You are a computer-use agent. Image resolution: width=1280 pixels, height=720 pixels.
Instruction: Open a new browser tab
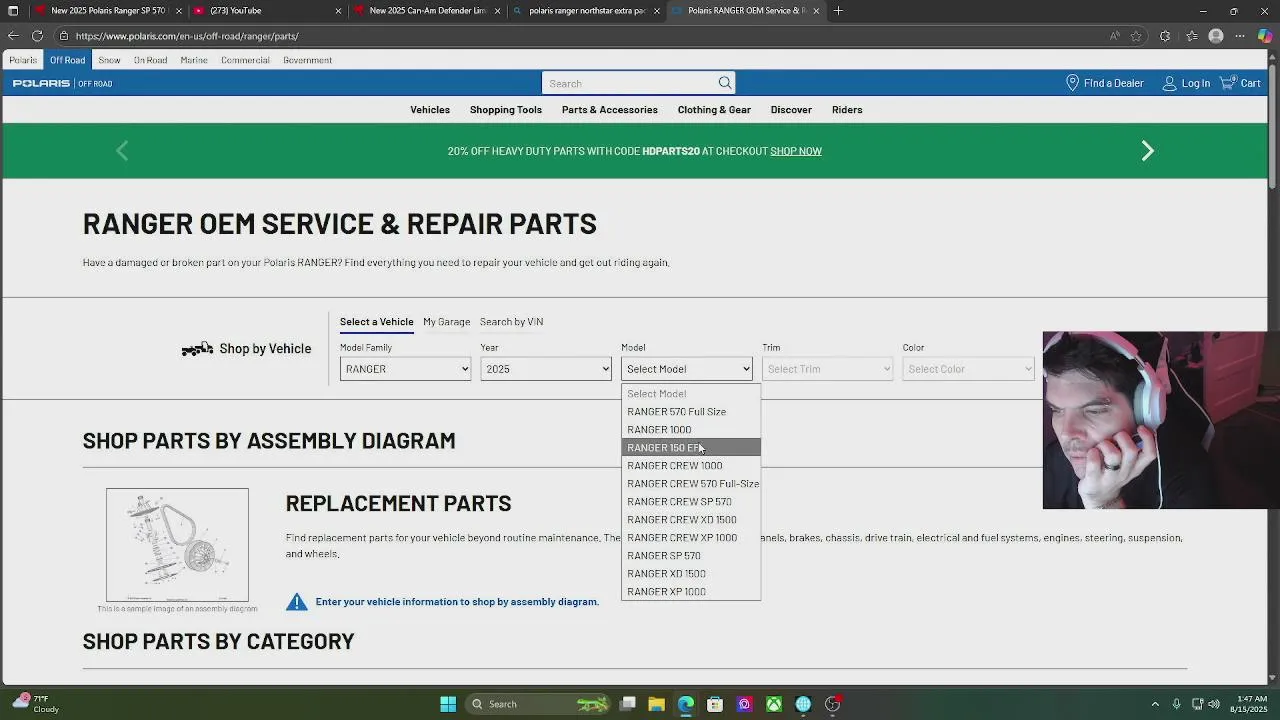tap(838, 11)
